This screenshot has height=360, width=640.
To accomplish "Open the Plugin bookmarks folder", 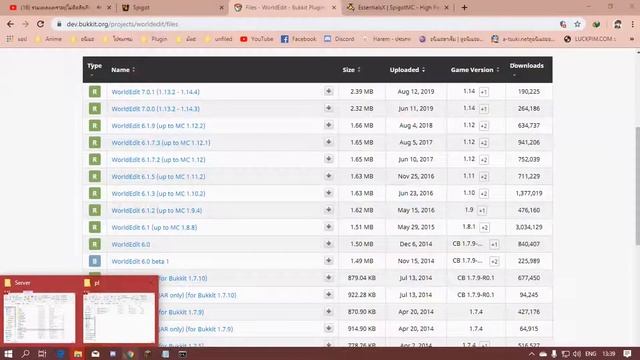I will coord(154,39).
